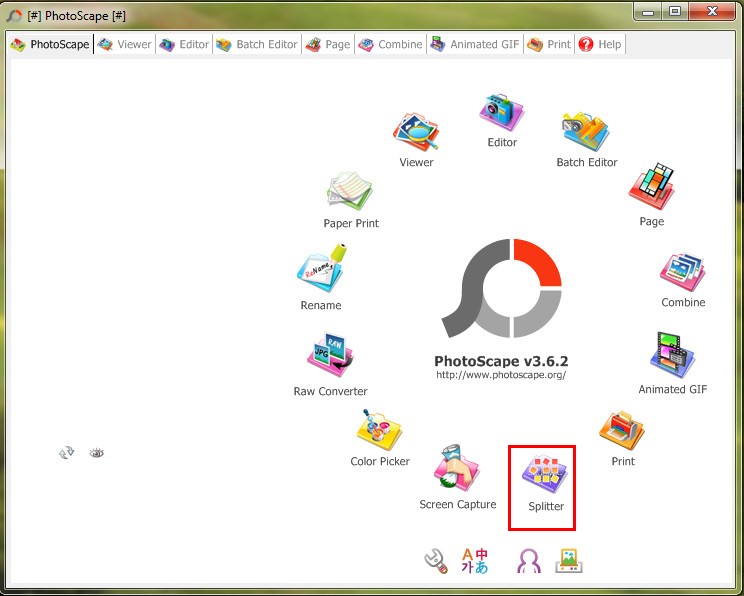Open the photoscape.org website link
The height and width of the screenshot is (596, 744).
(x=501, y=375)
